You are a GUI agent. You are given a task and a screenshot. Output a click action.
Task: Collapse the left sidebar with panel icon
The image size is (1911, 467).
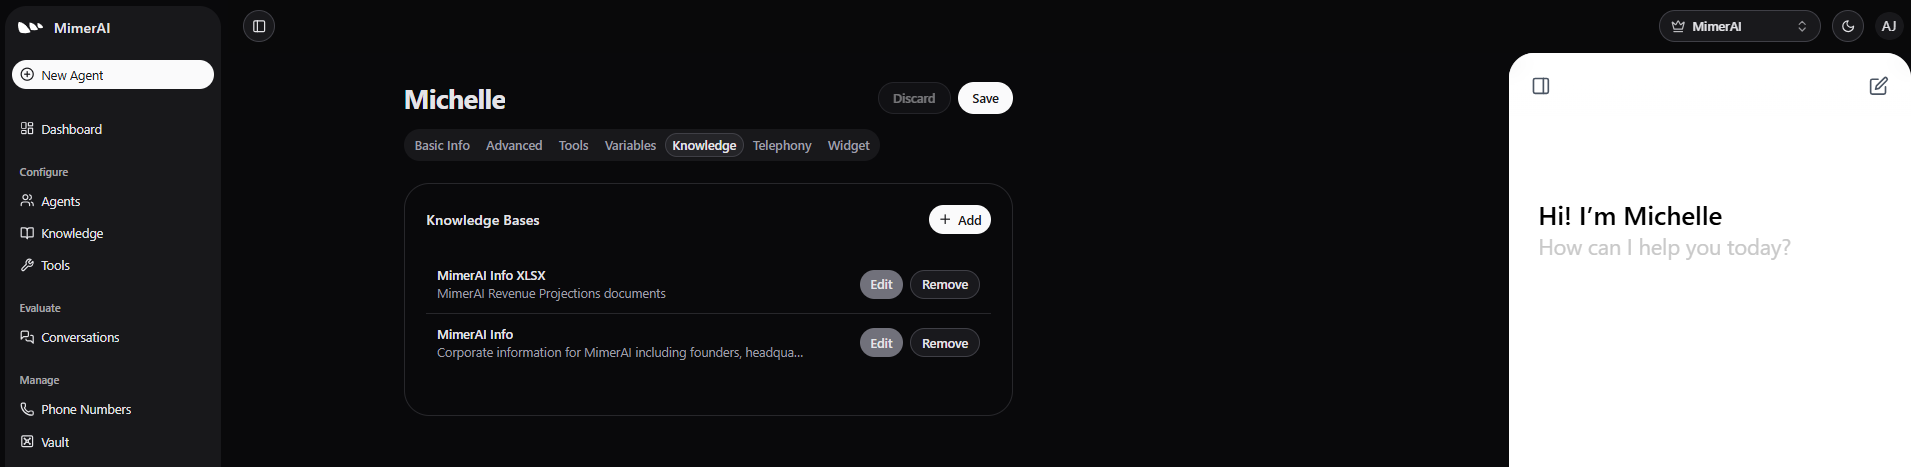259,26
